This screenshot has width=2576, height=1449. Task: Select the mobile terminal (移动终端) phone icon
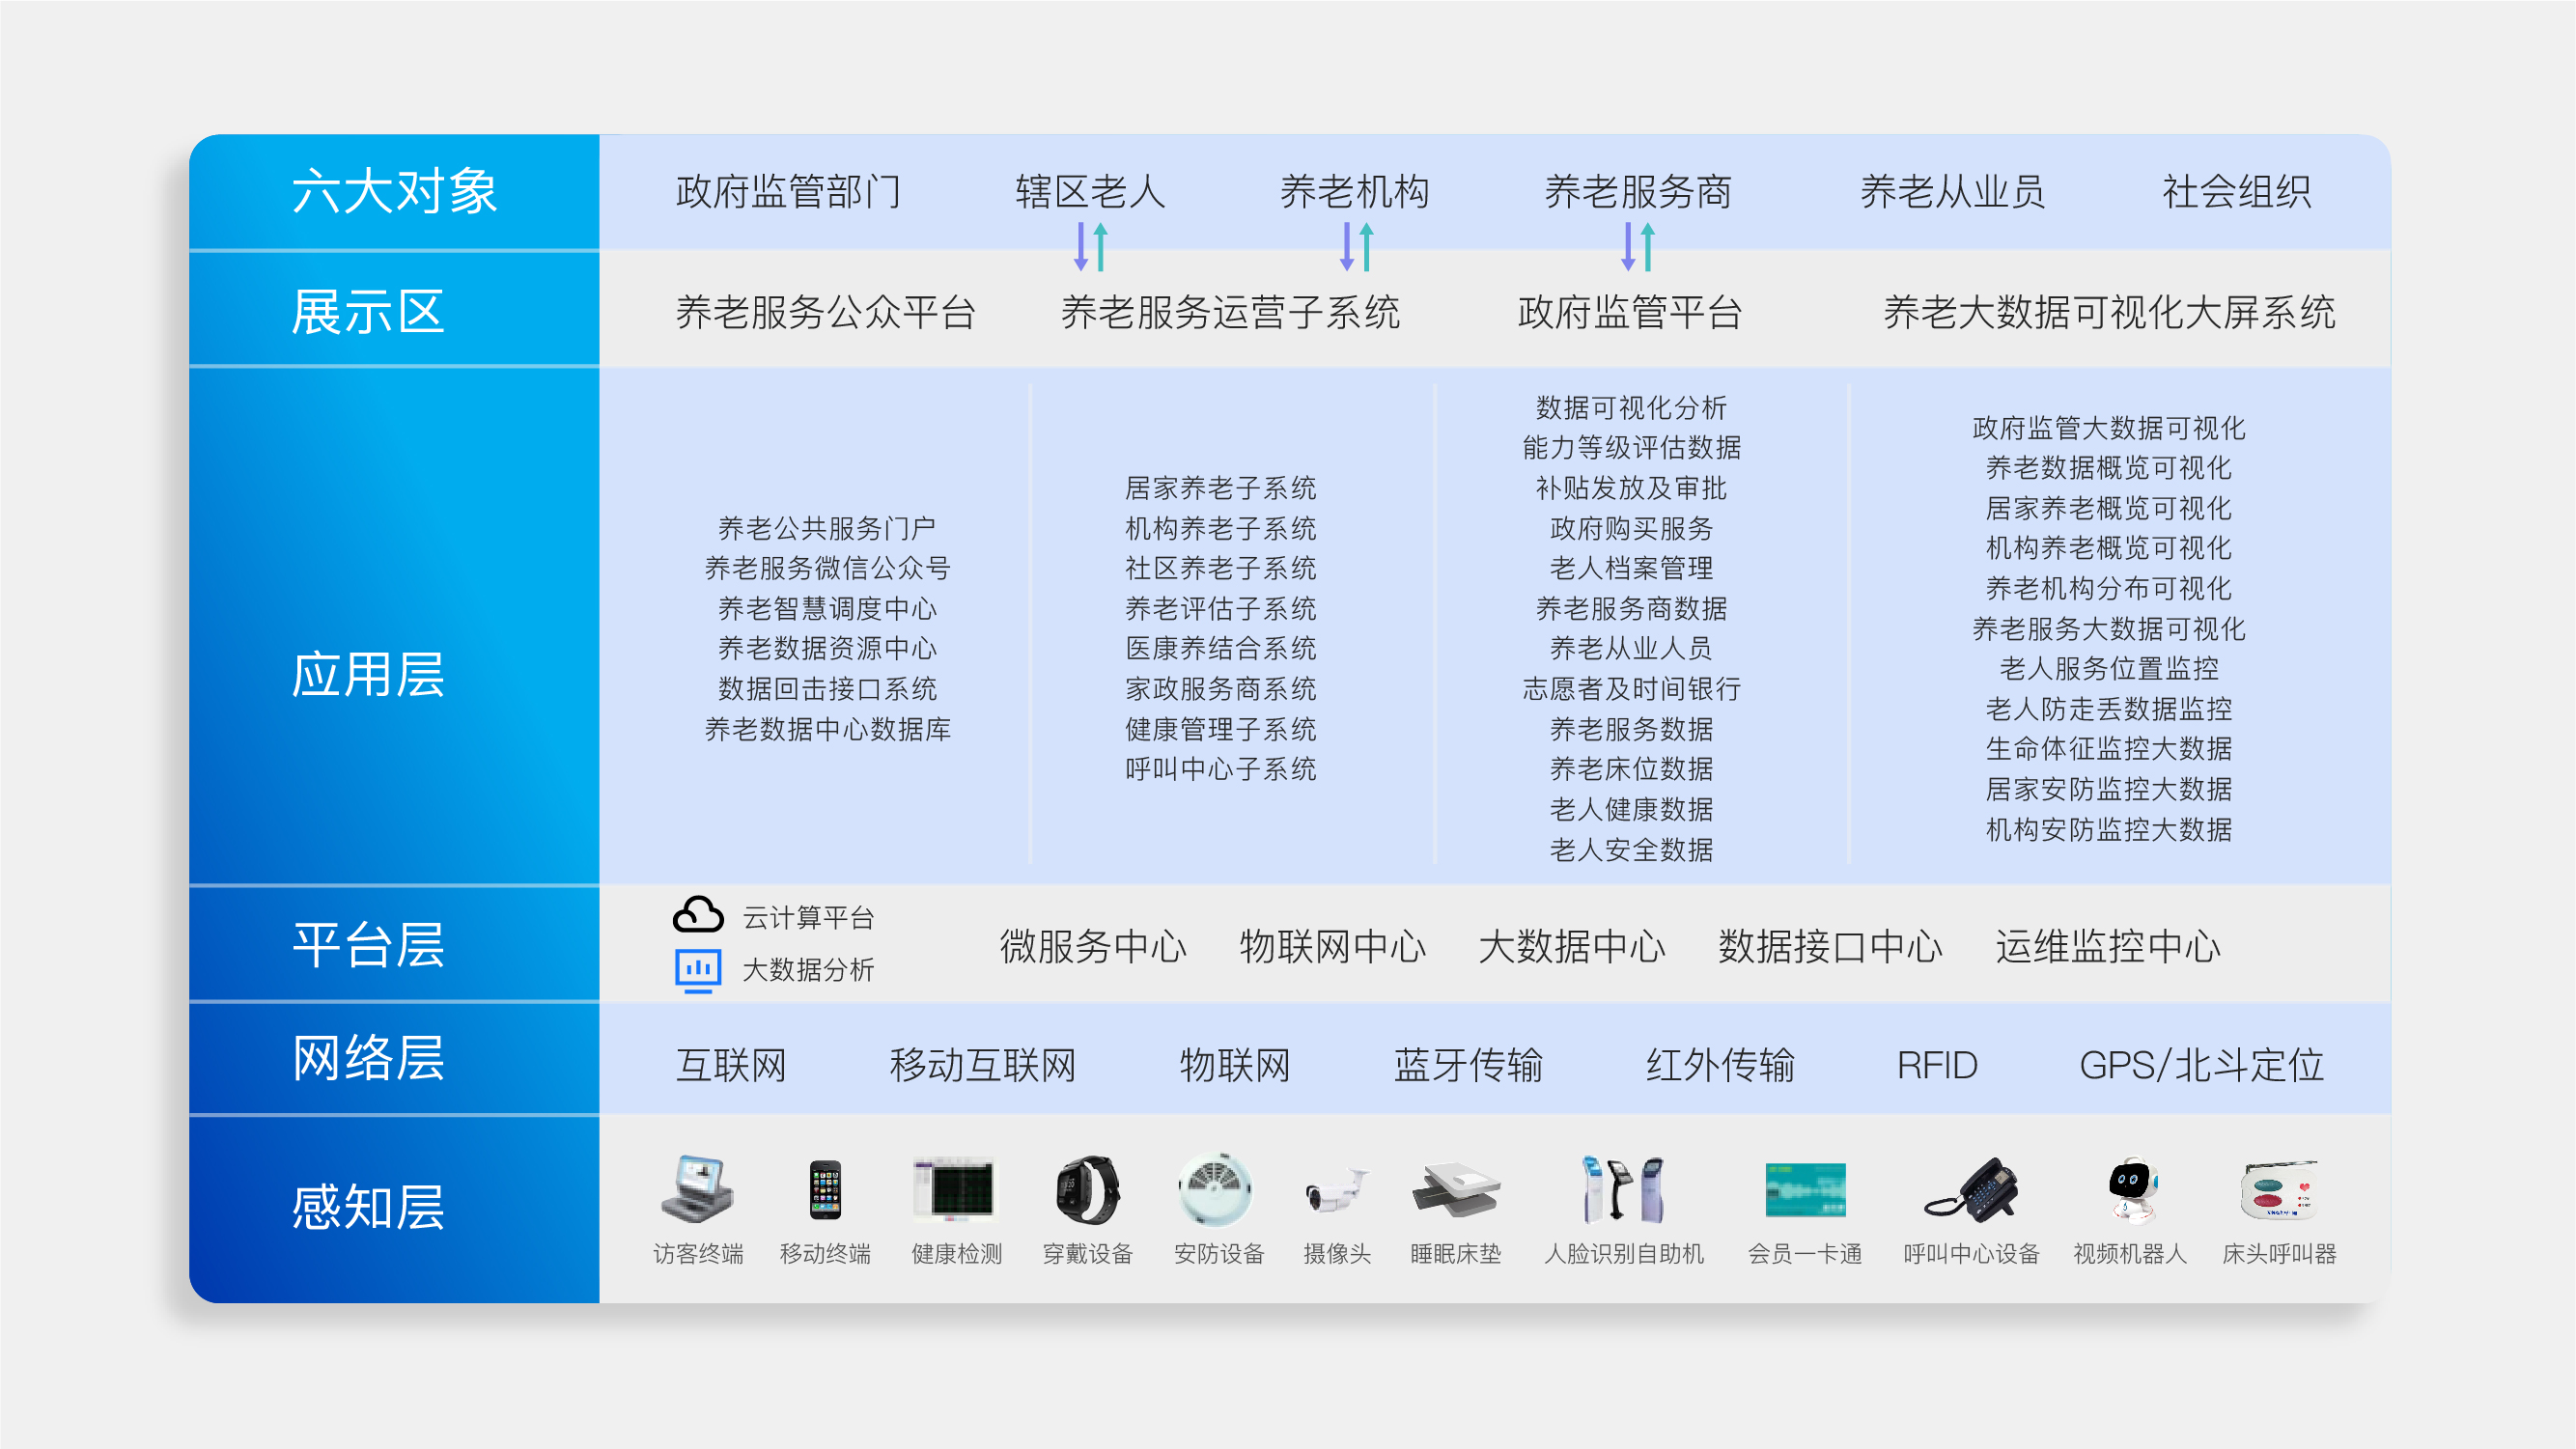coord(825,1189)
